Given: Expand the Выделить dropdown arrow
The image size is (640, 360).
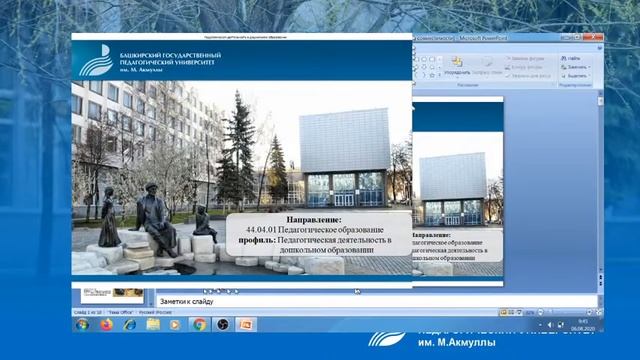Looking at the screenshot, I should (x=590, y=76).
